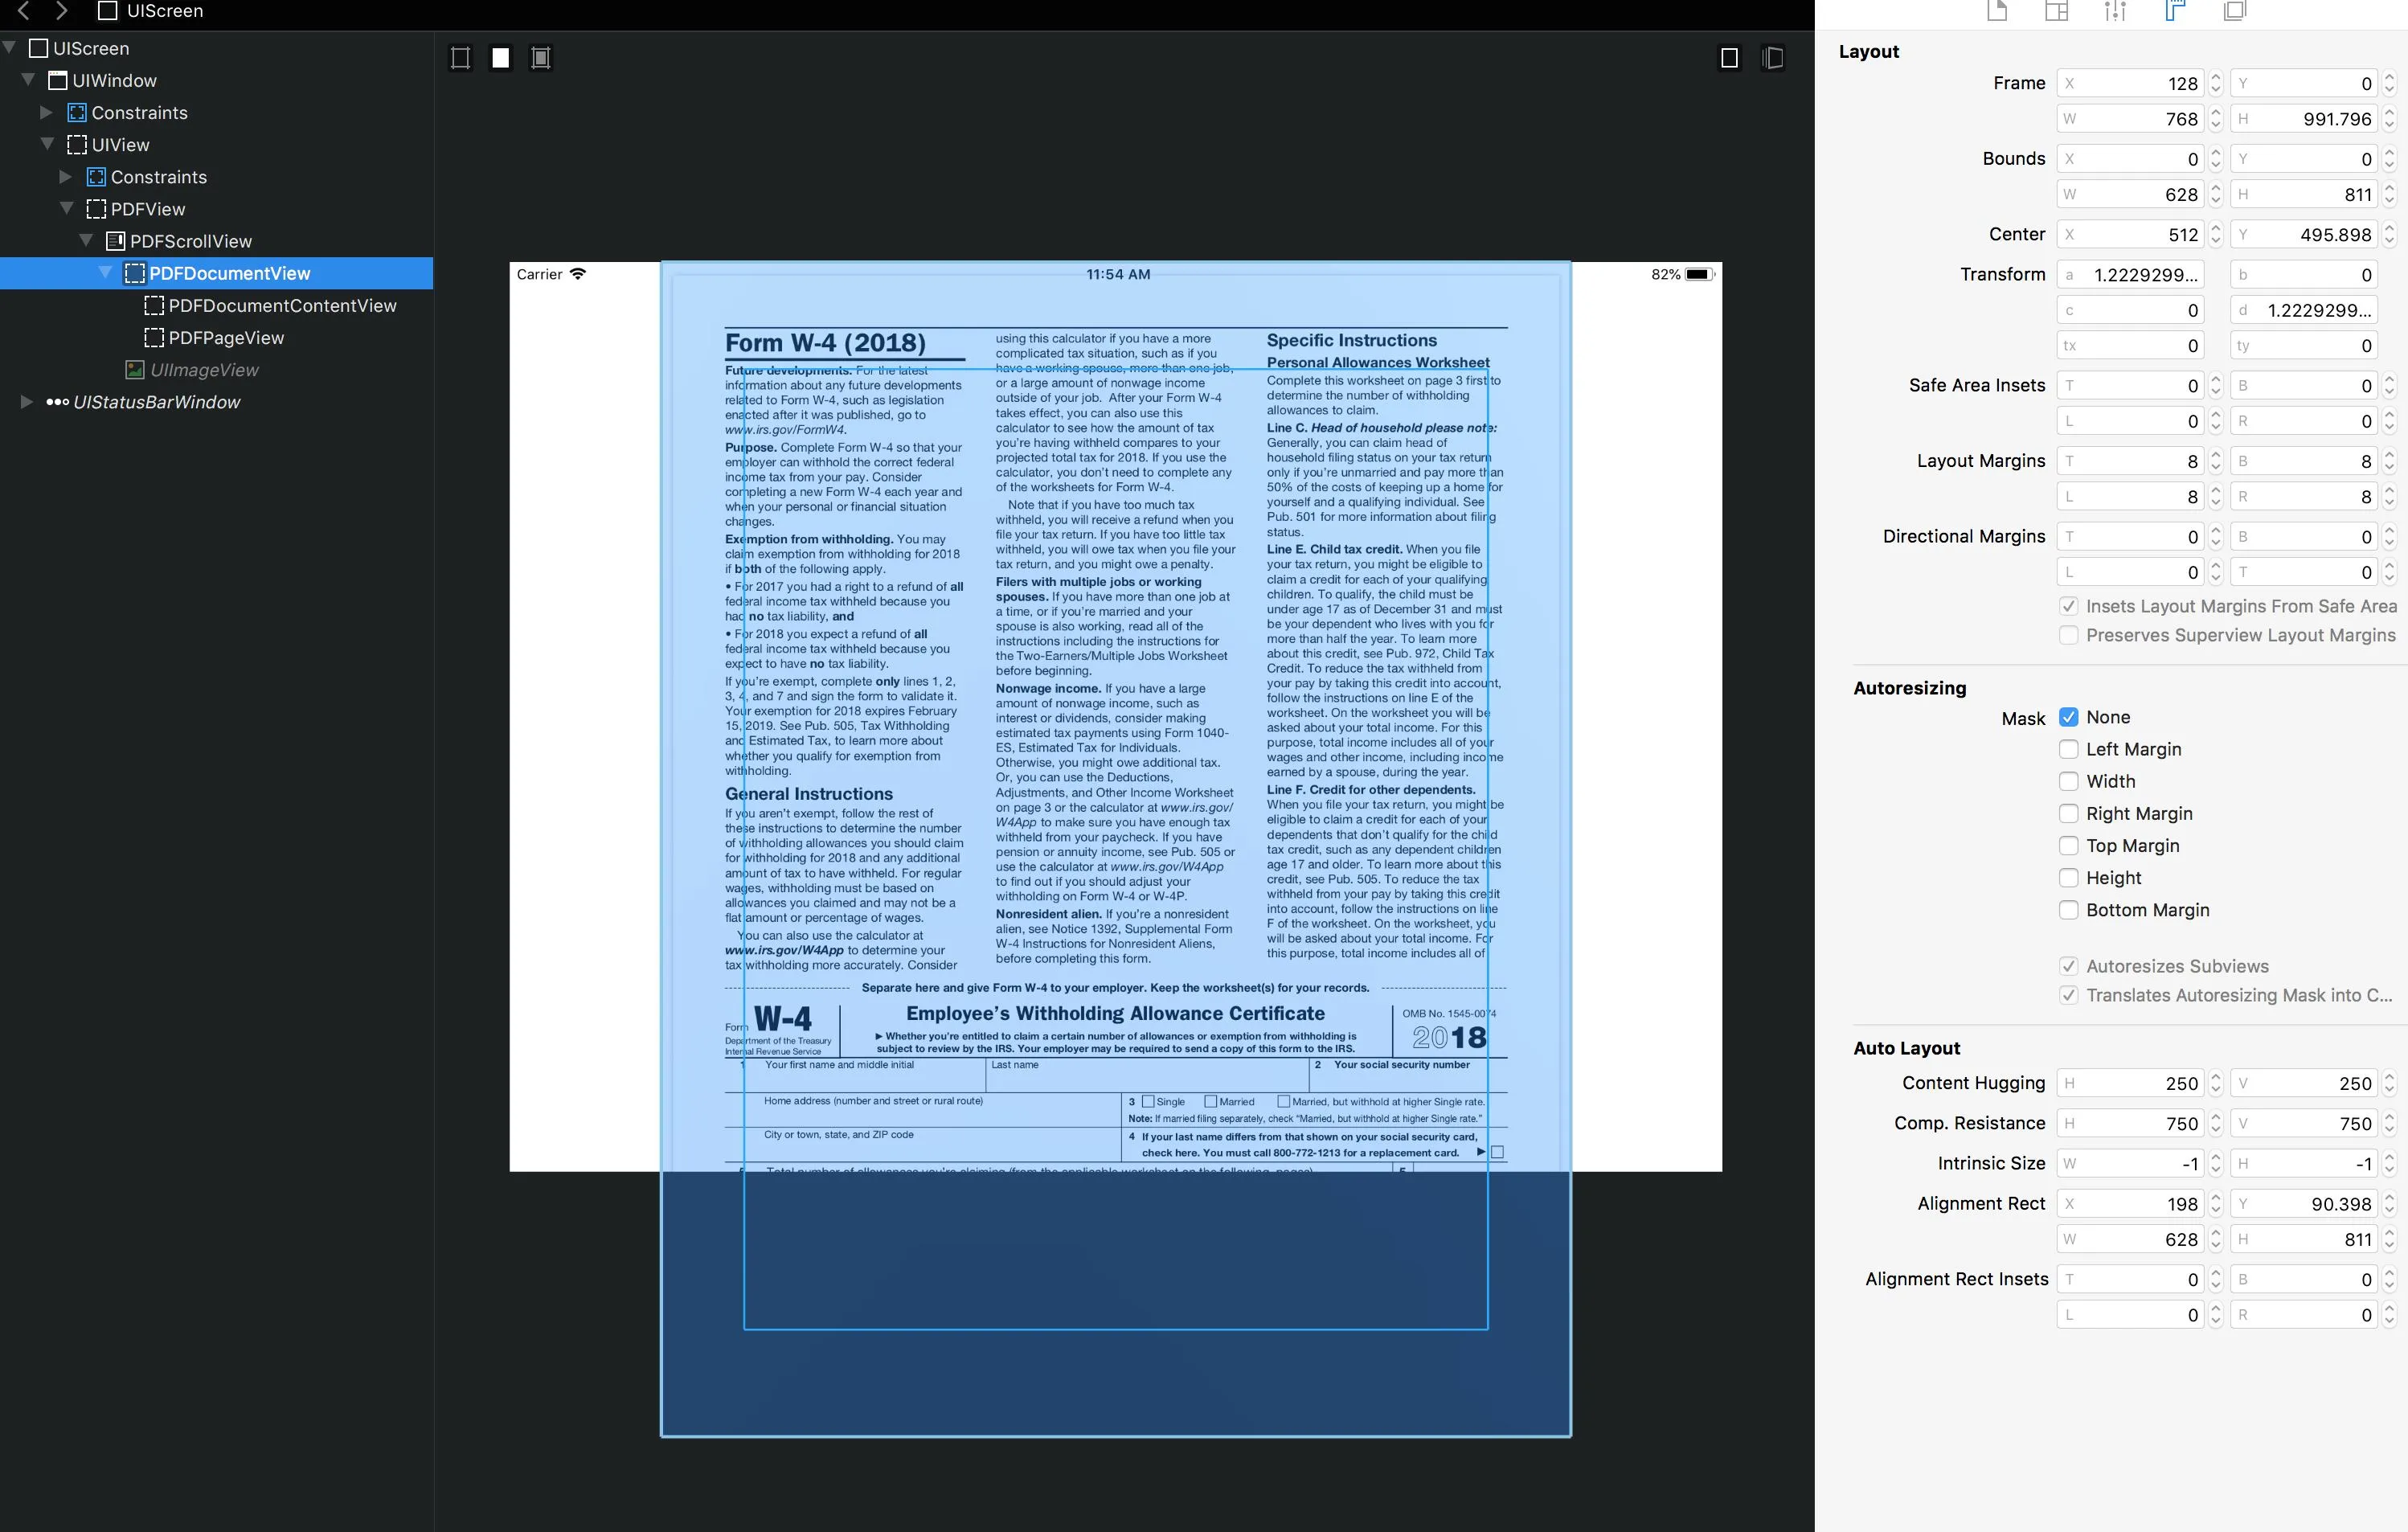Image resolution: width=2408 pixels, height=1532 pixels.
Task: Switch to flat 2D front view
Action: pos(1729,58)
